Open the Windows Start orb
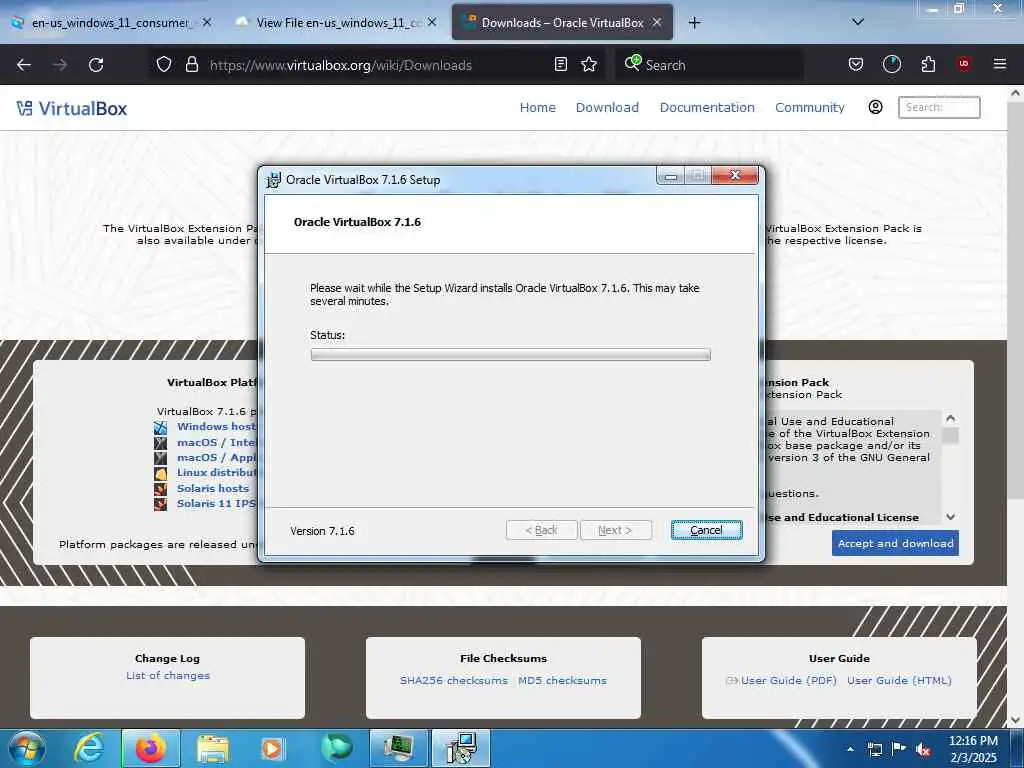 (x=27, y=748)
